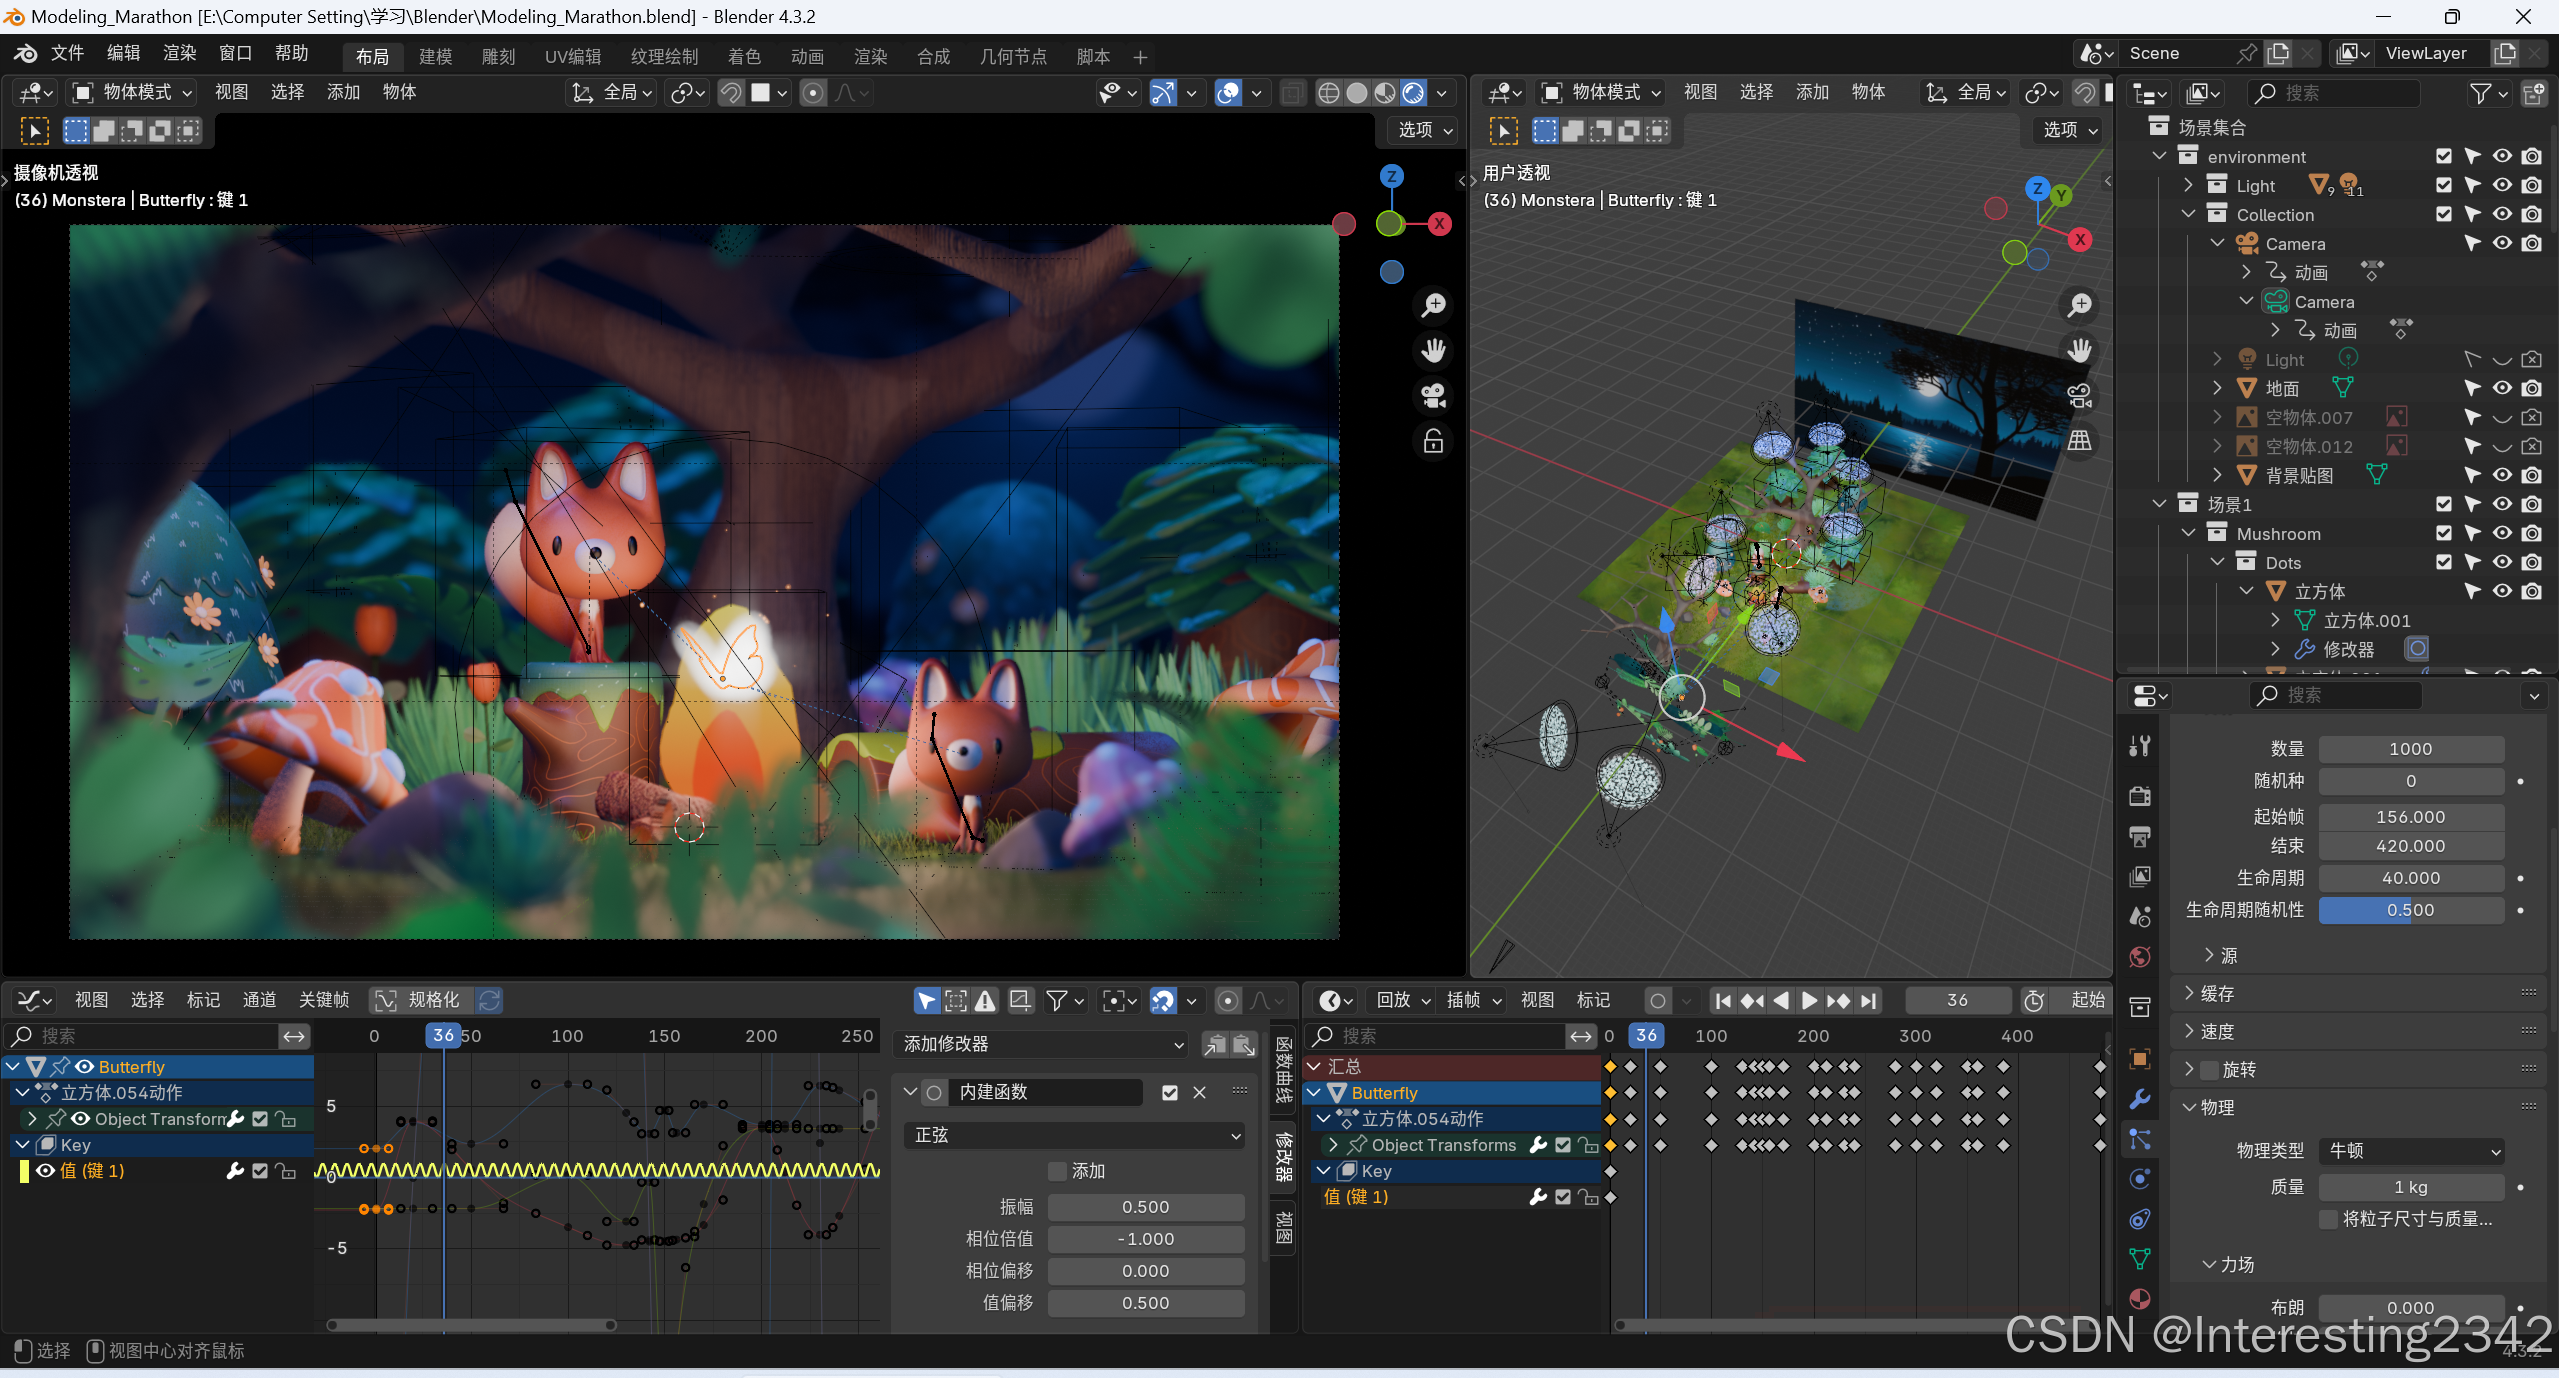This screenshot has width=2559, height=1378.
Task: Enable the 添加 checkbox in the modifier panel
Action: [x=1057, y=1171]
